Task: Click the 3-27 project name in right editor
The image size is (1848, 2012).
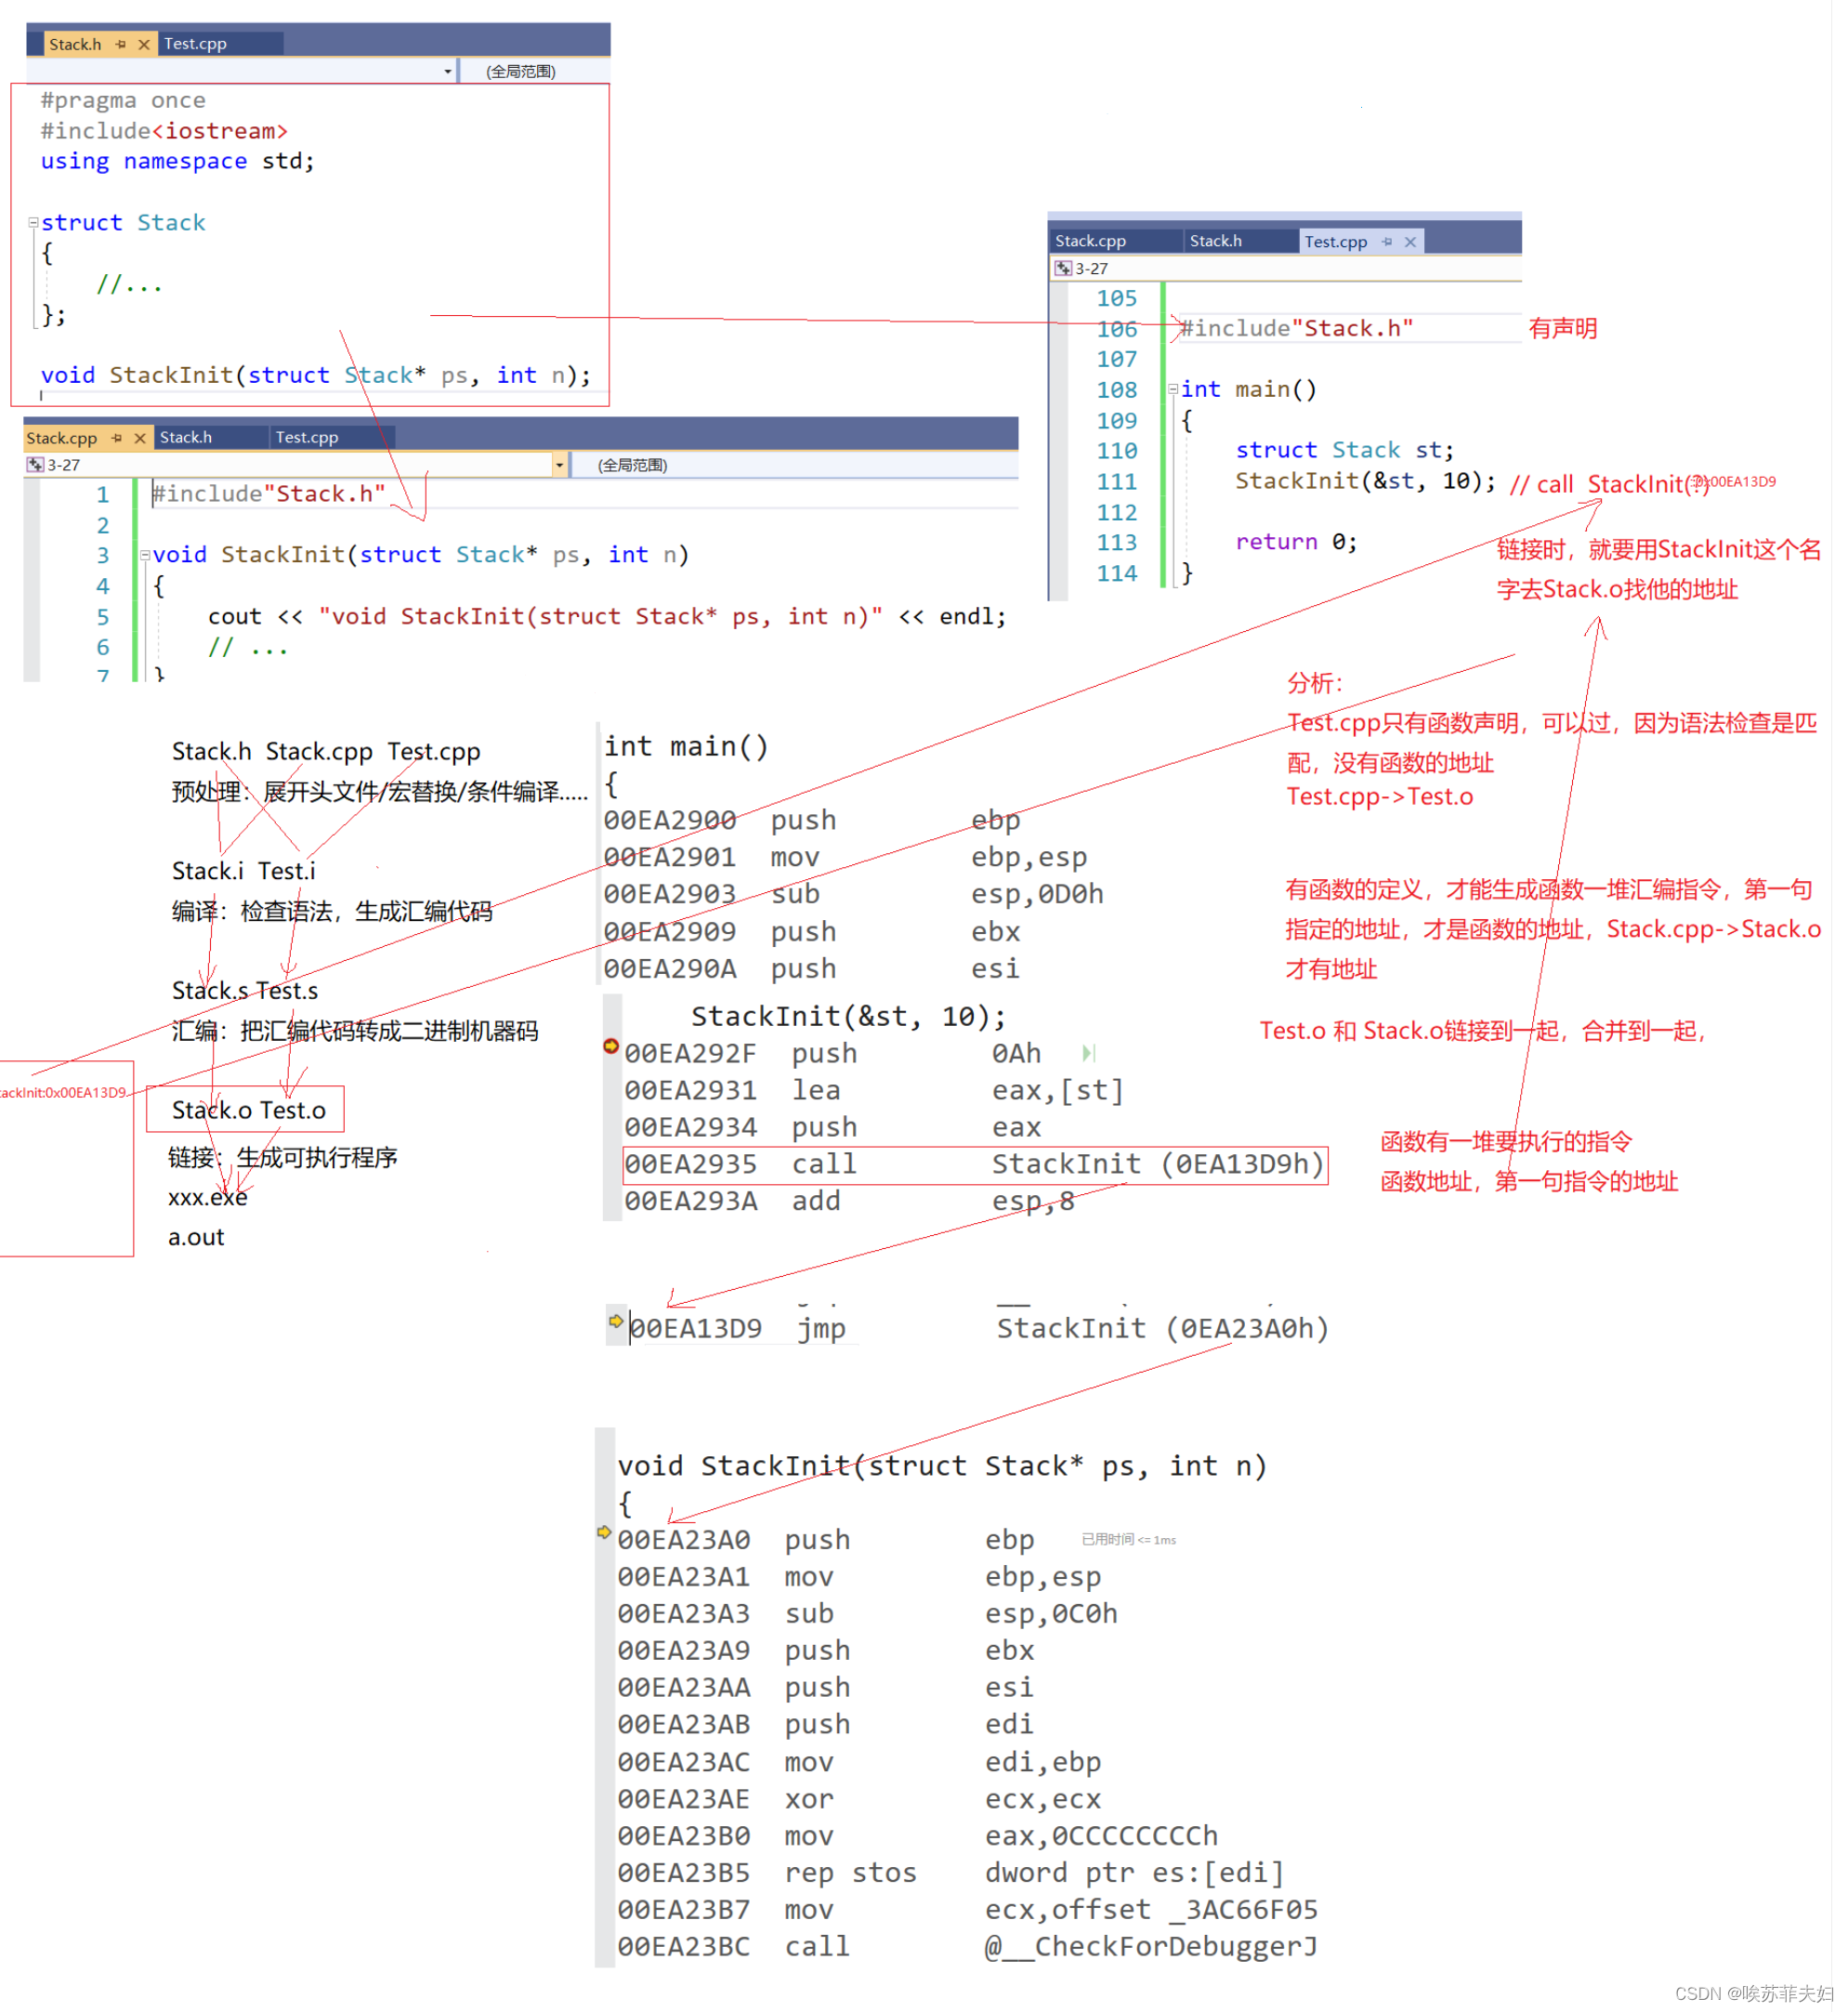Action: click(1092, 268)
